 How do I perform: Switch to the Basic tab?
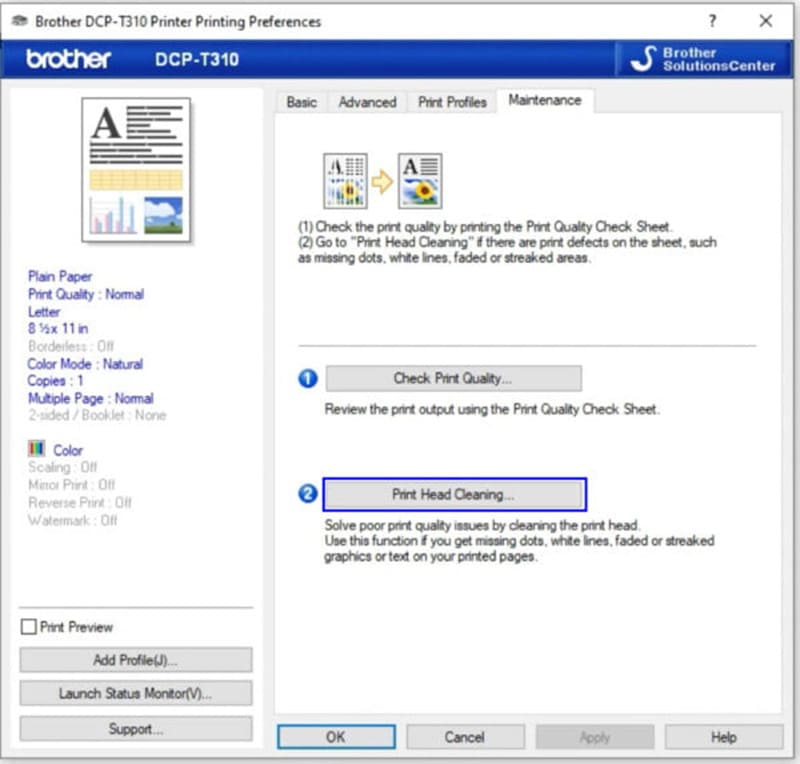(x=302, y=102)
